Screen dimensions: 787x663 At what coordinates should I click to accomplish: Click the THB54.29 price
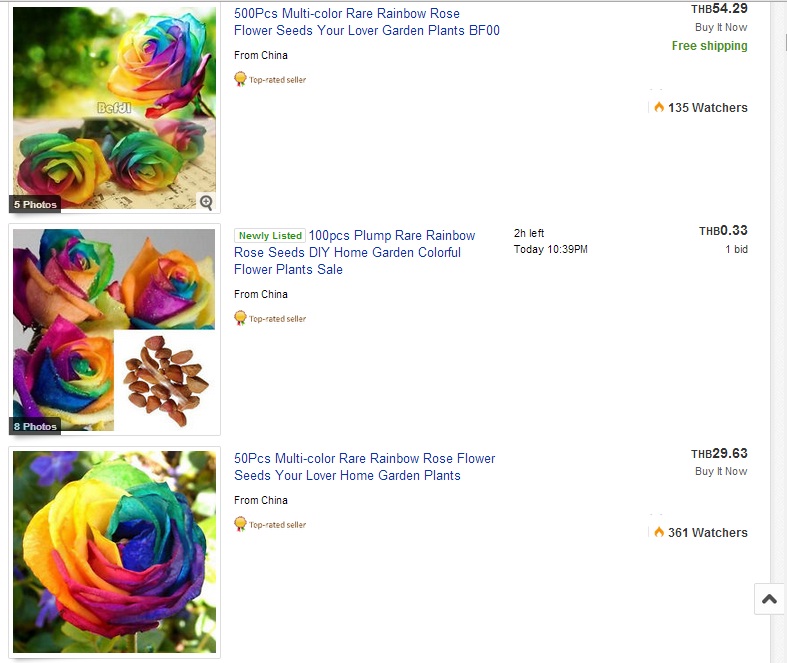coord(719,8)
